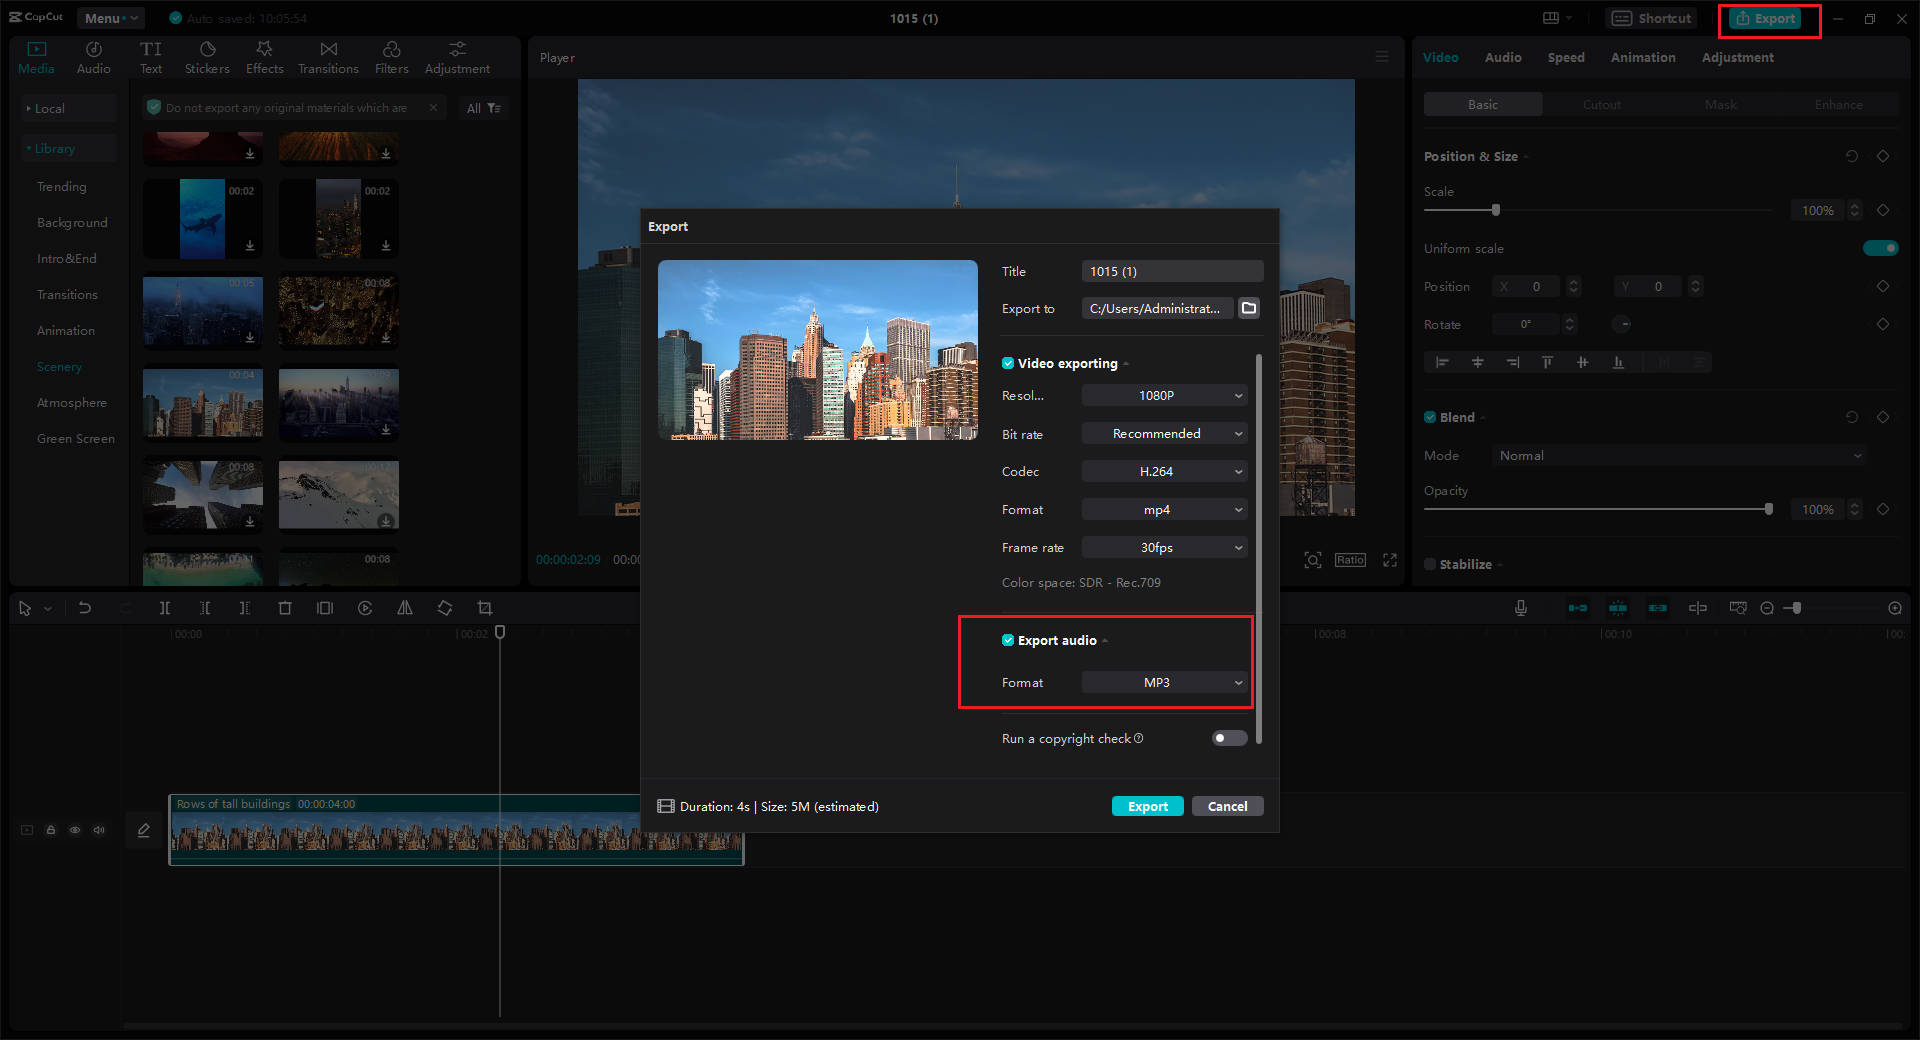Open the Text panel
The height and width of the screenshot is (1040, 1920).
151,55
